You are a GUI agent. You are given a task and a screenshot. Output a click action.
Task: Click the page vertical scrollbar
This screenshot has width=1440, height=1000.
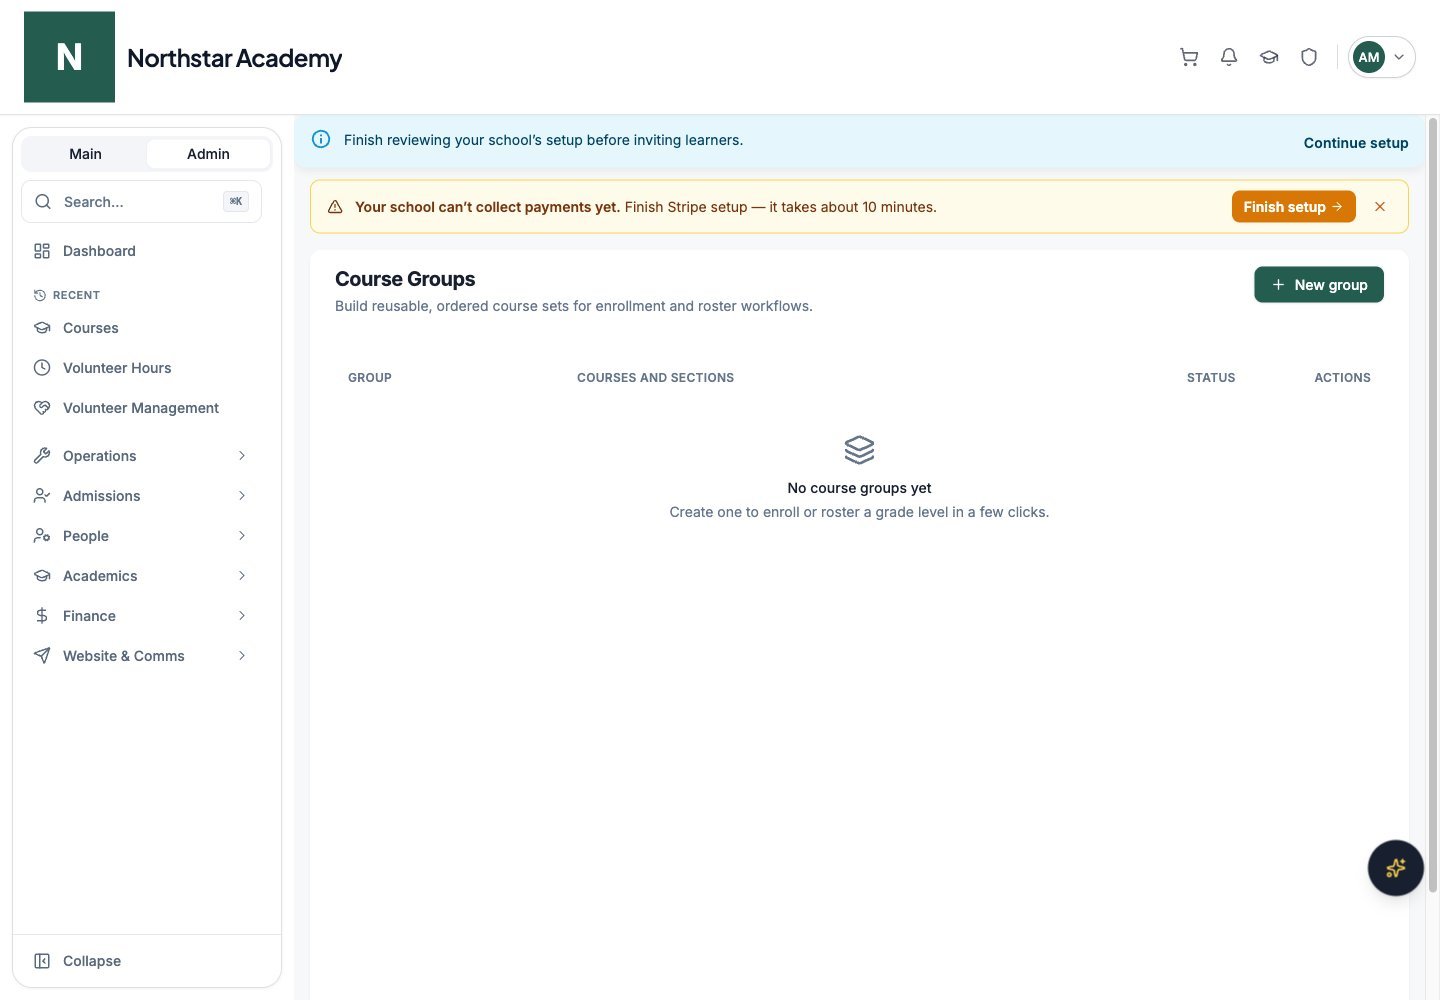click(x=1432, y=505)
